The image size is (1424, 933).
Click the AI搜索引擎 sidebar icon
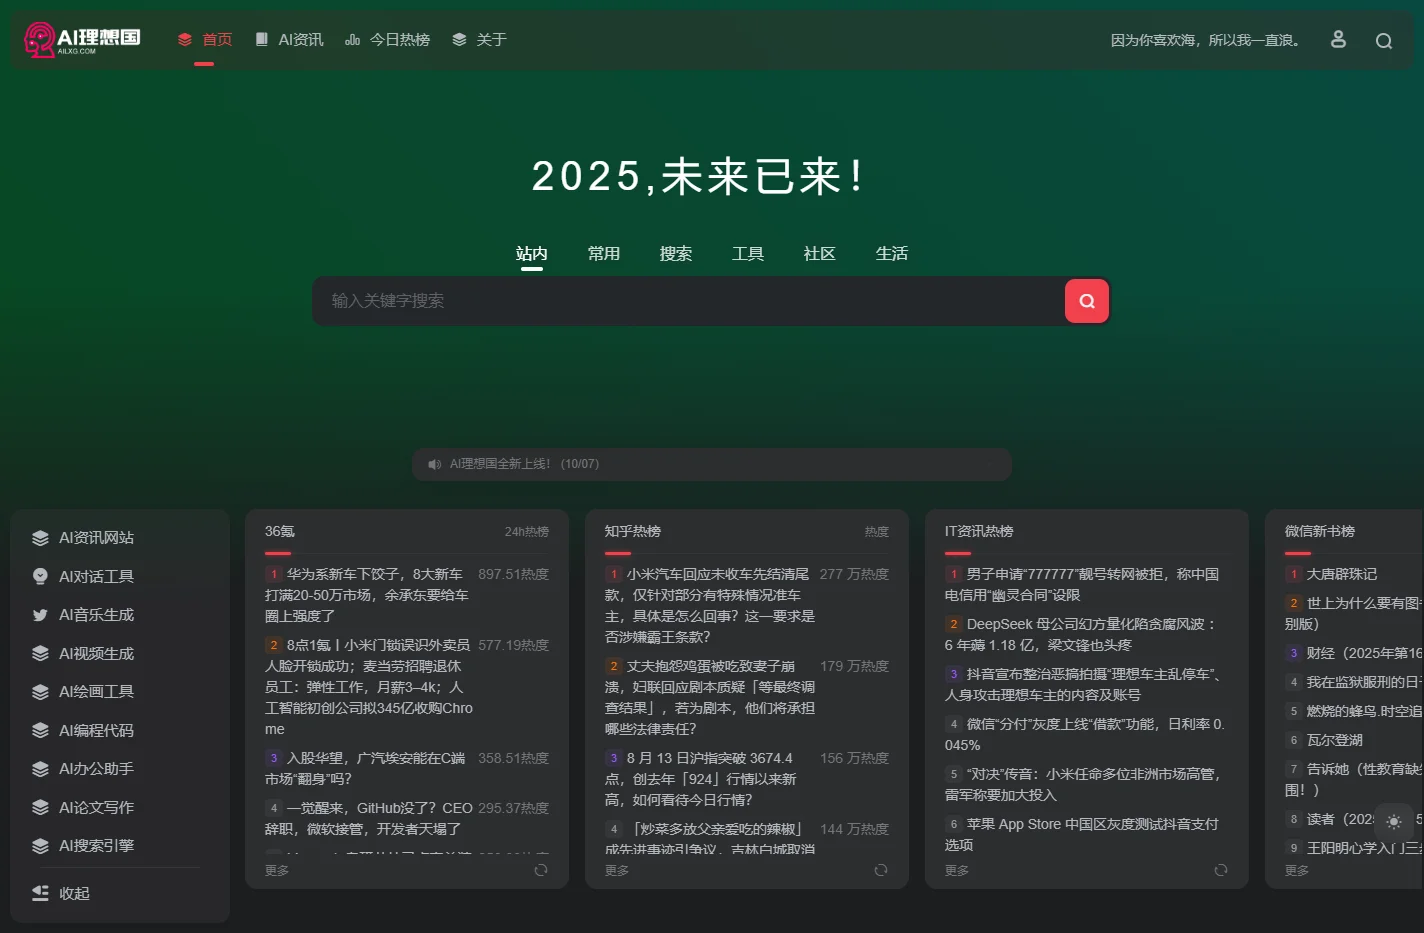click(40, 846)
